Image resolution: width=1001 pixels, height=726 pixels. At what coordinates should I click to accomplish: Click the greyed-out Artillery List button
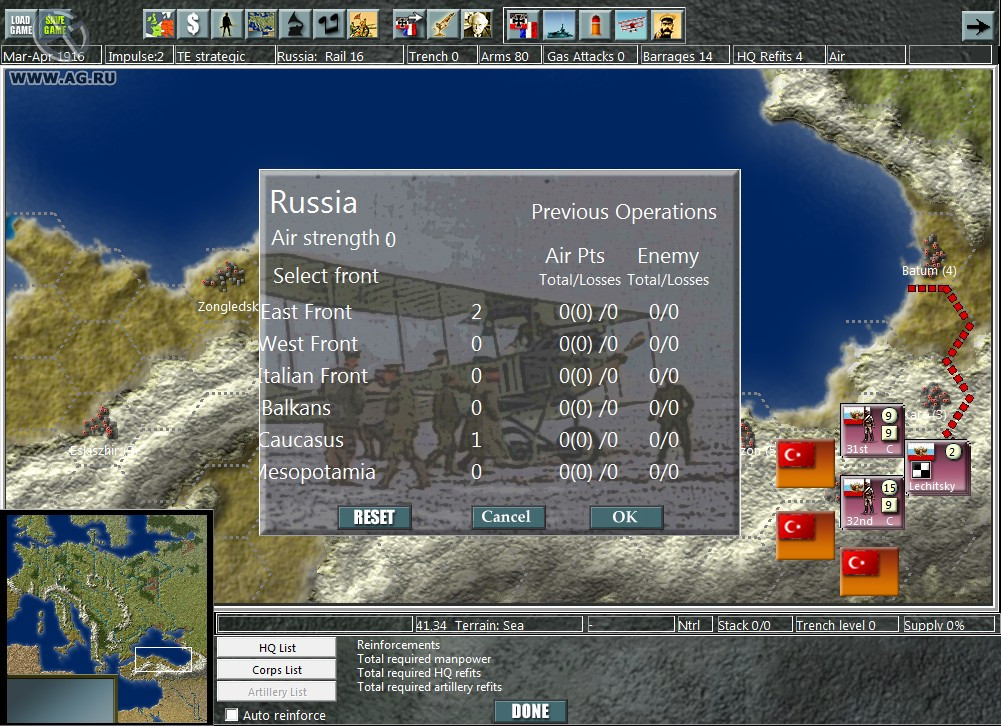(276, 692)
